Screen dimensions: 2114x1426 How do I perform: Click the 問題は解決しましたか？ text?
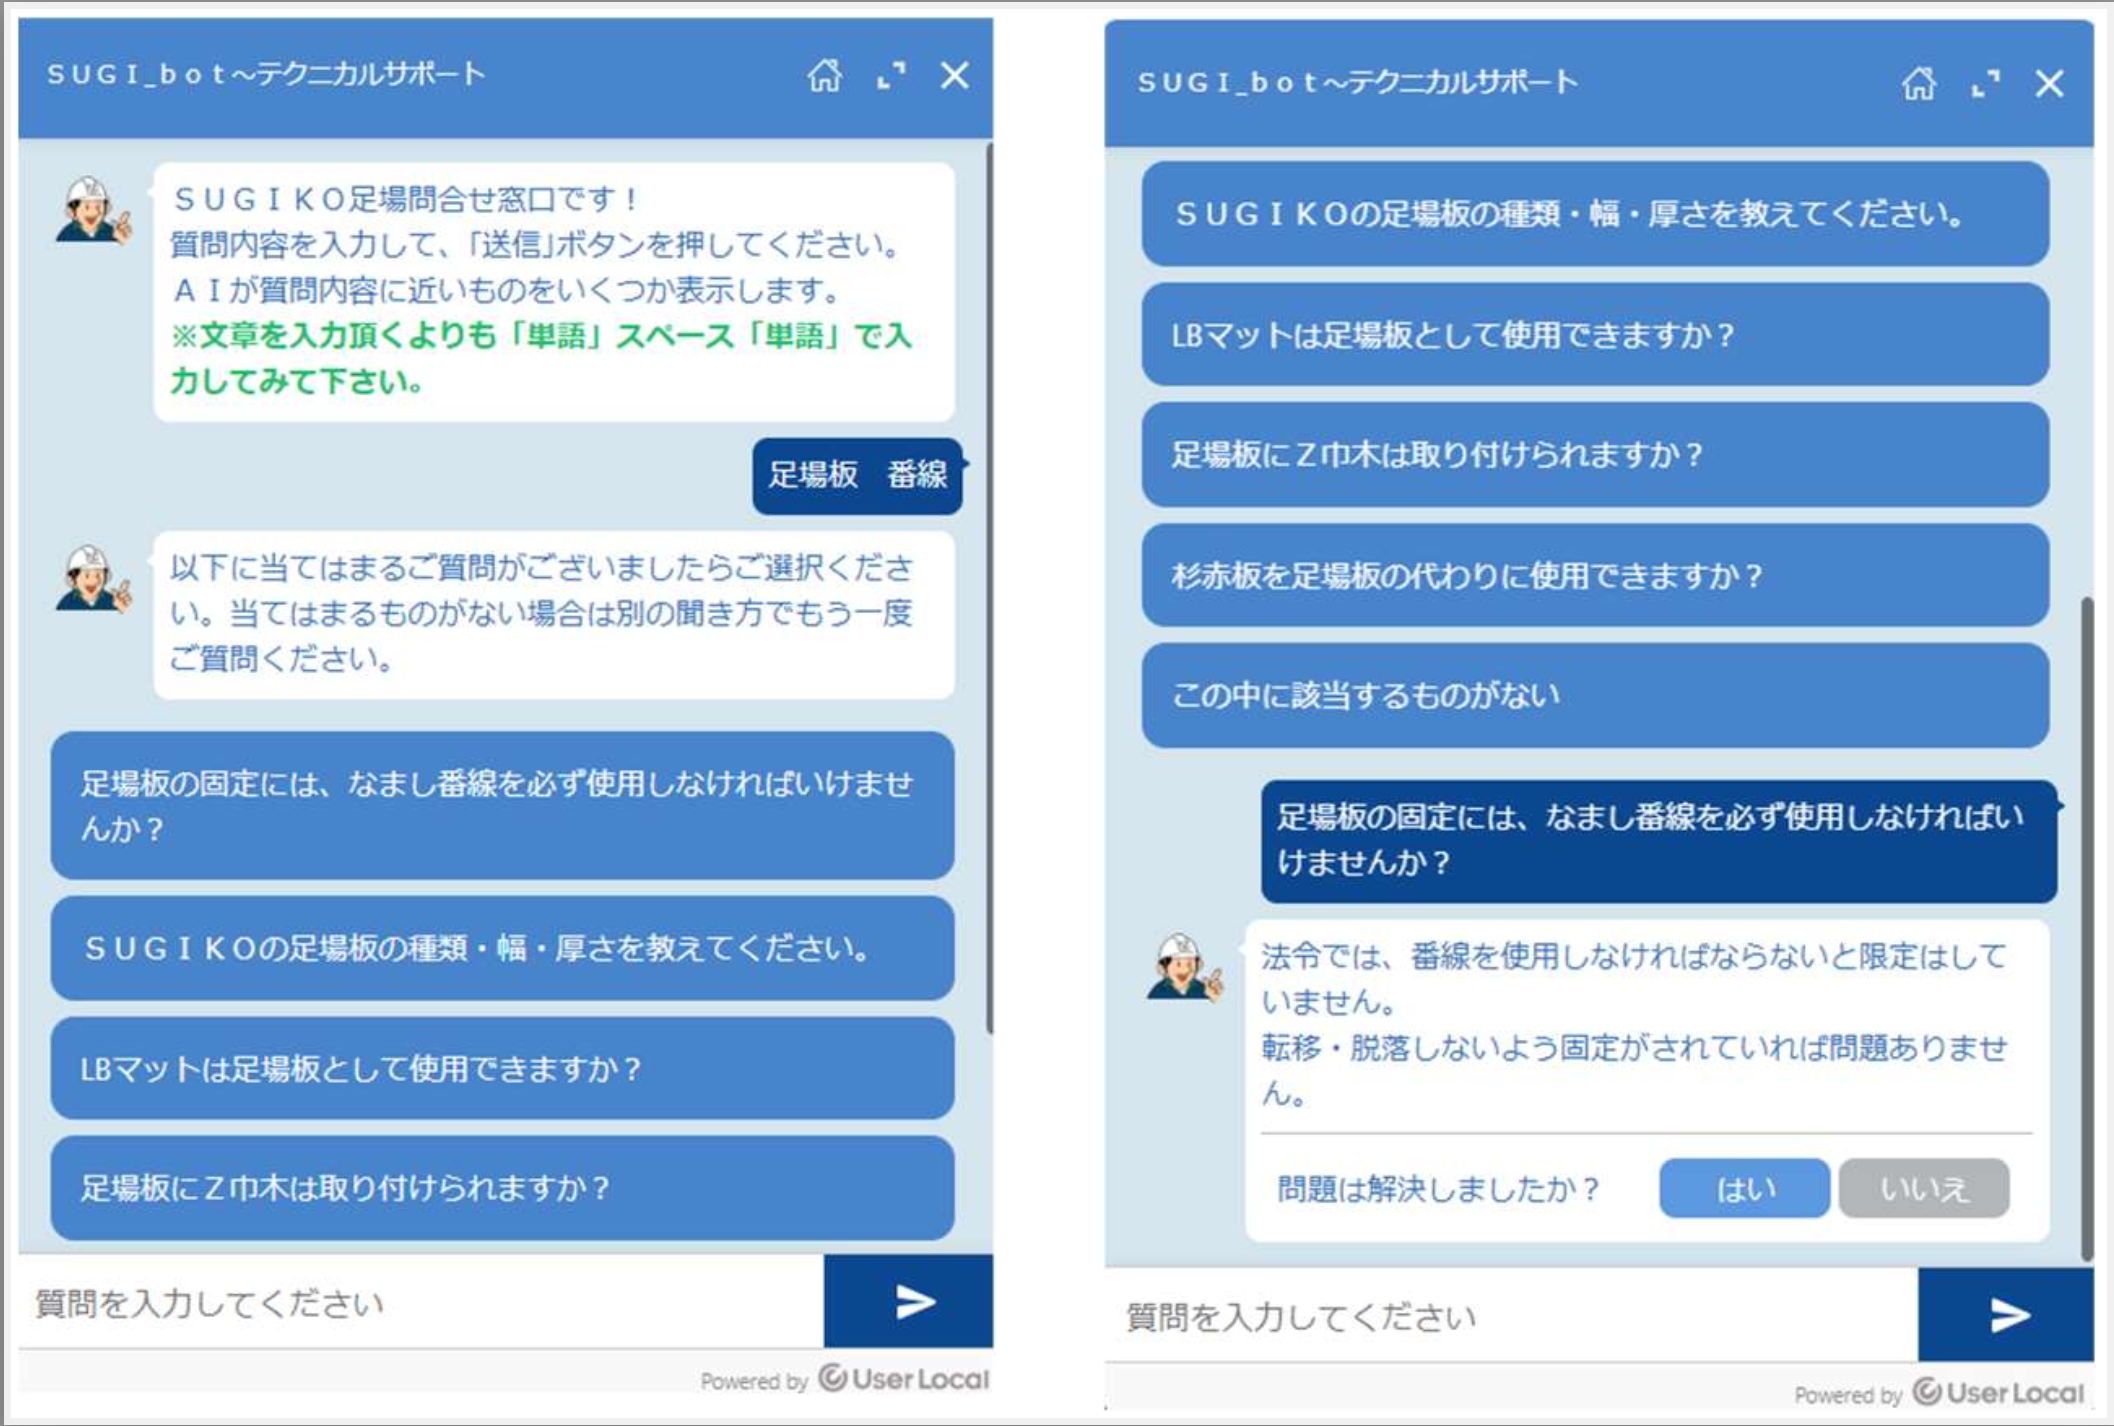coord(1438,1189)
